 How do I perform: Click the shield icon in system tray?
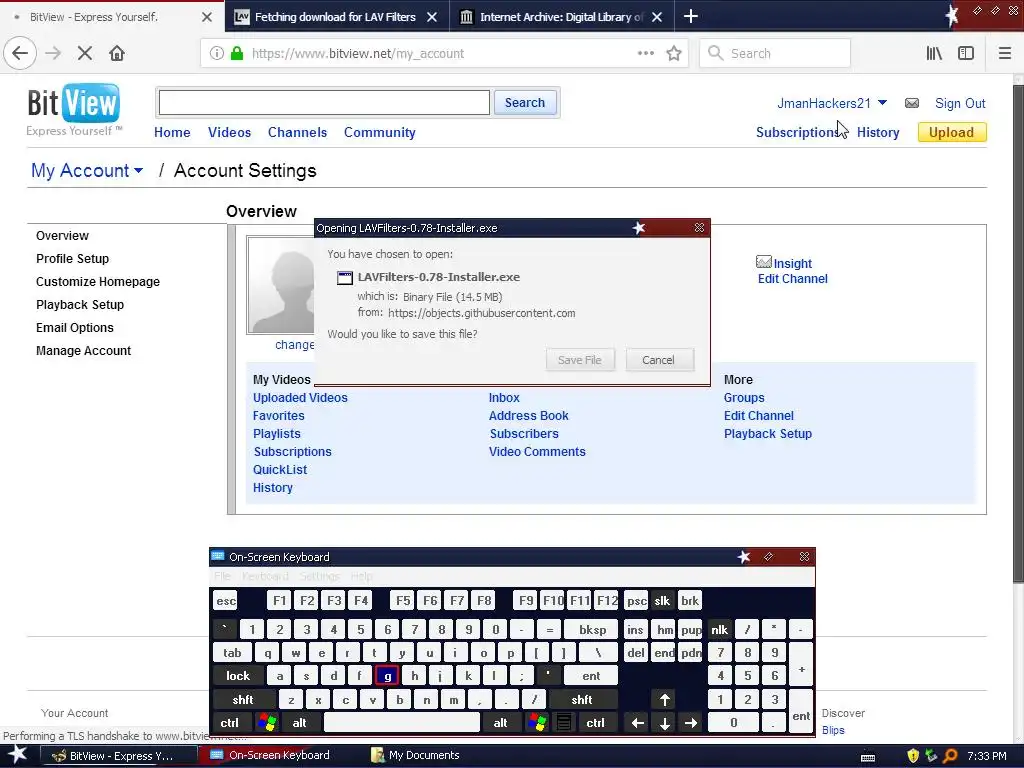click(913, 756)
